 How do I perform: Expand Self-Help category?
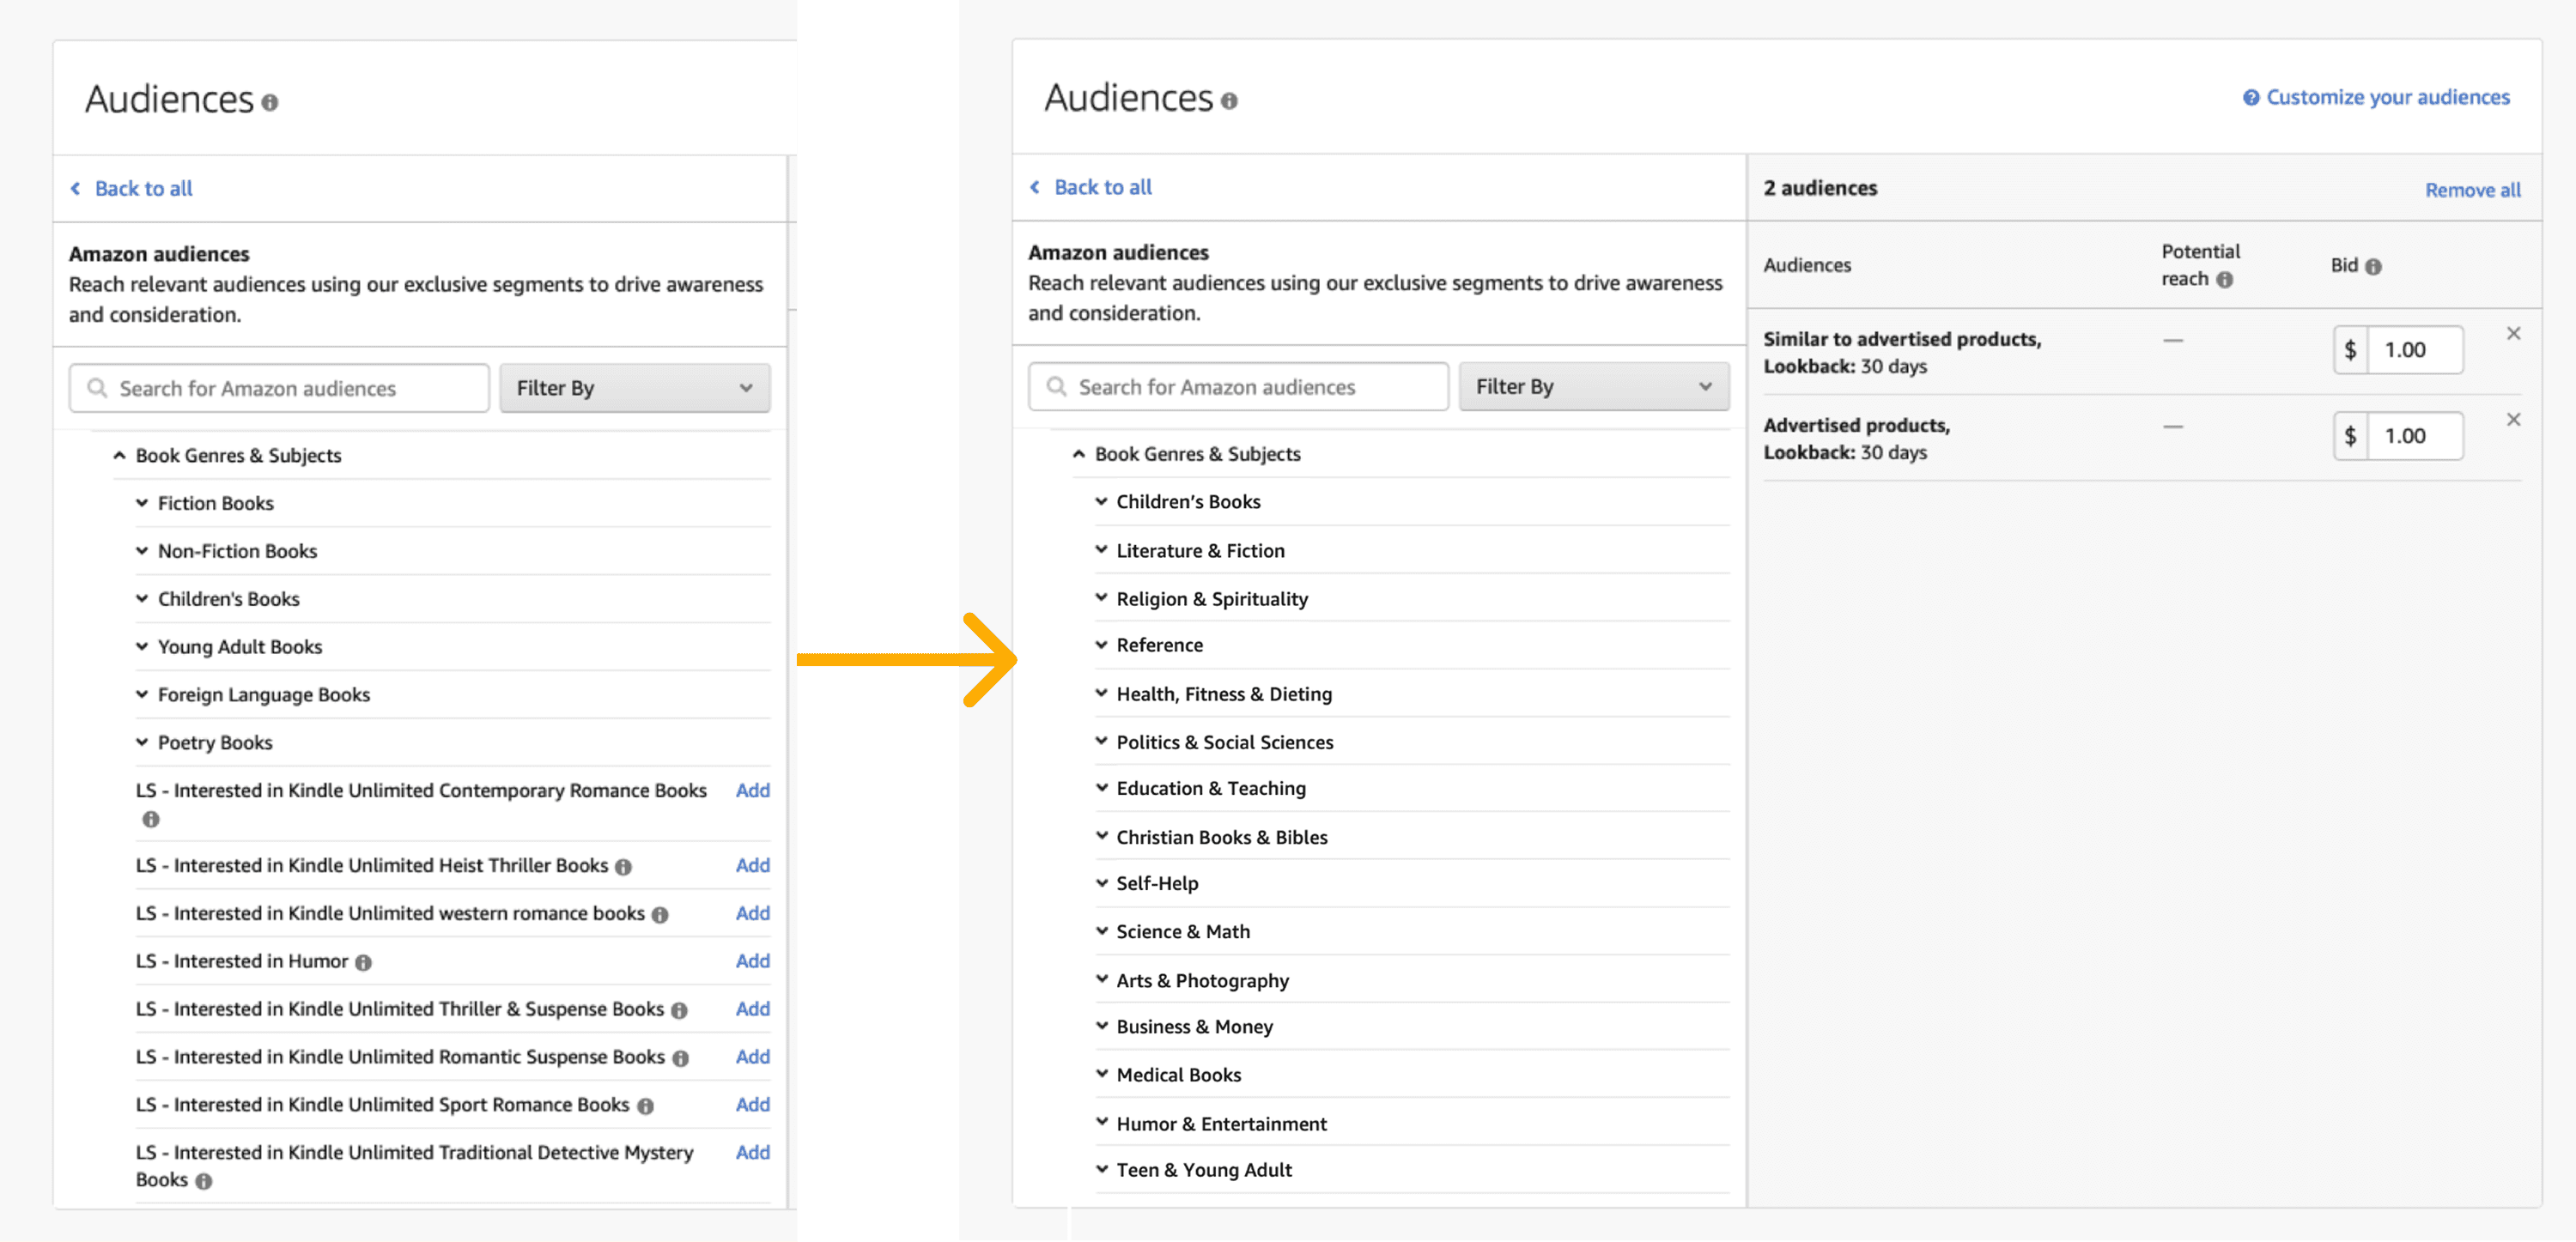[x=1101, y=883]
